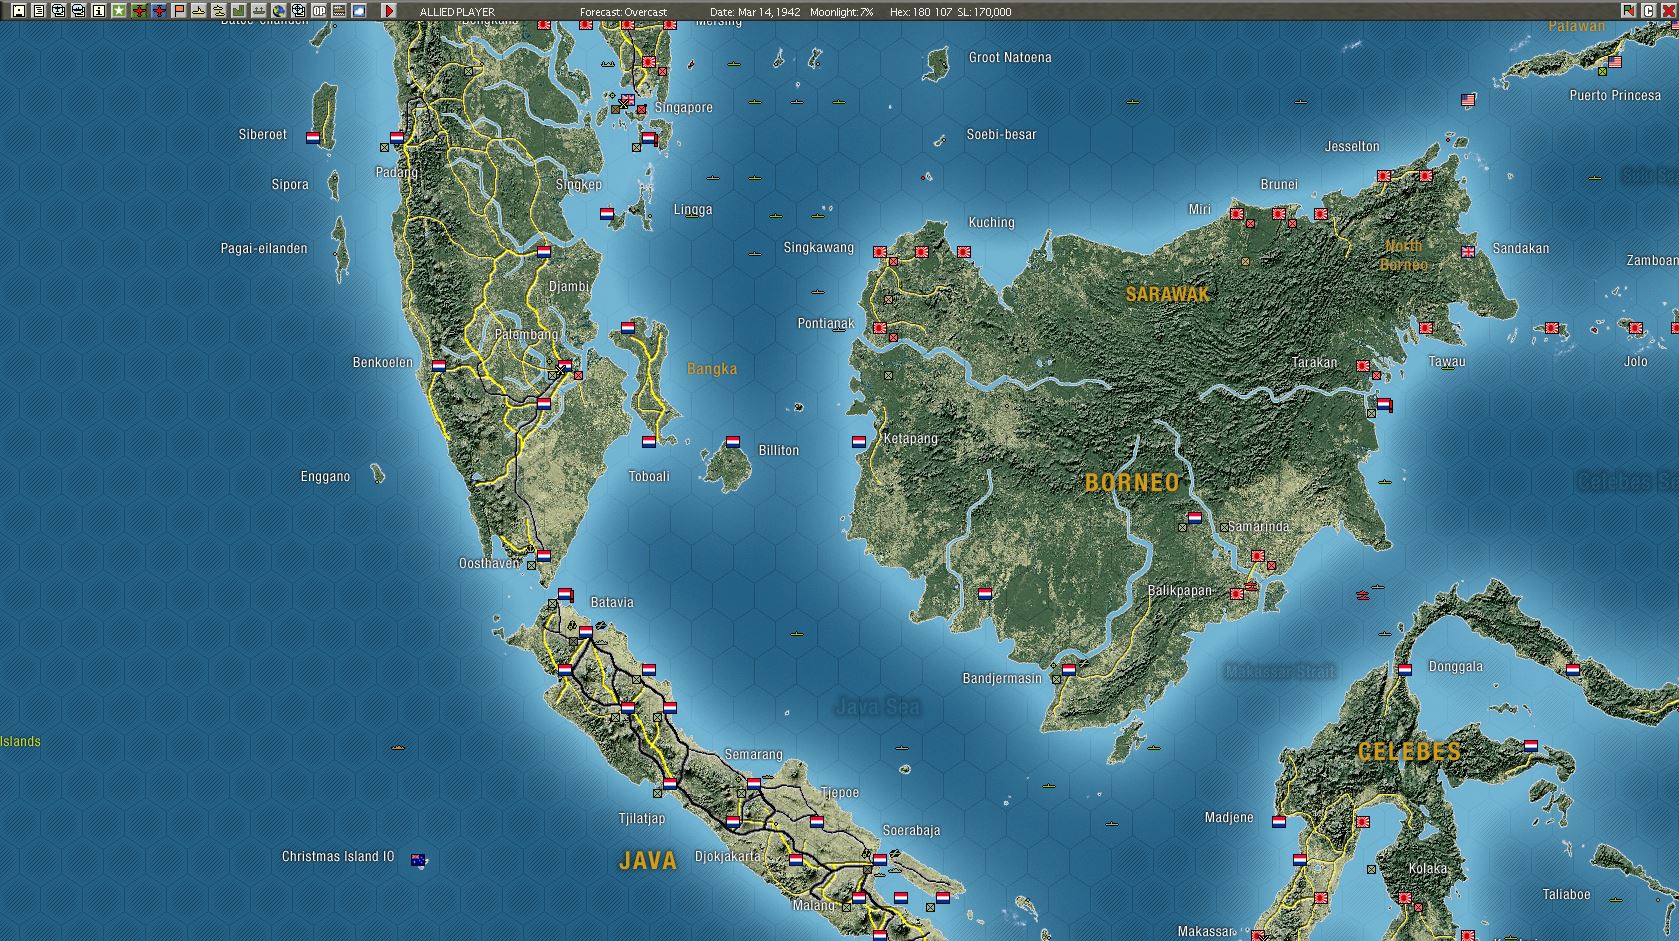Image resolution: width=1679 pixels, height=941 pixels.
Task: Click the 'C' button in top-right corner
Action: tap(1648, 11)
